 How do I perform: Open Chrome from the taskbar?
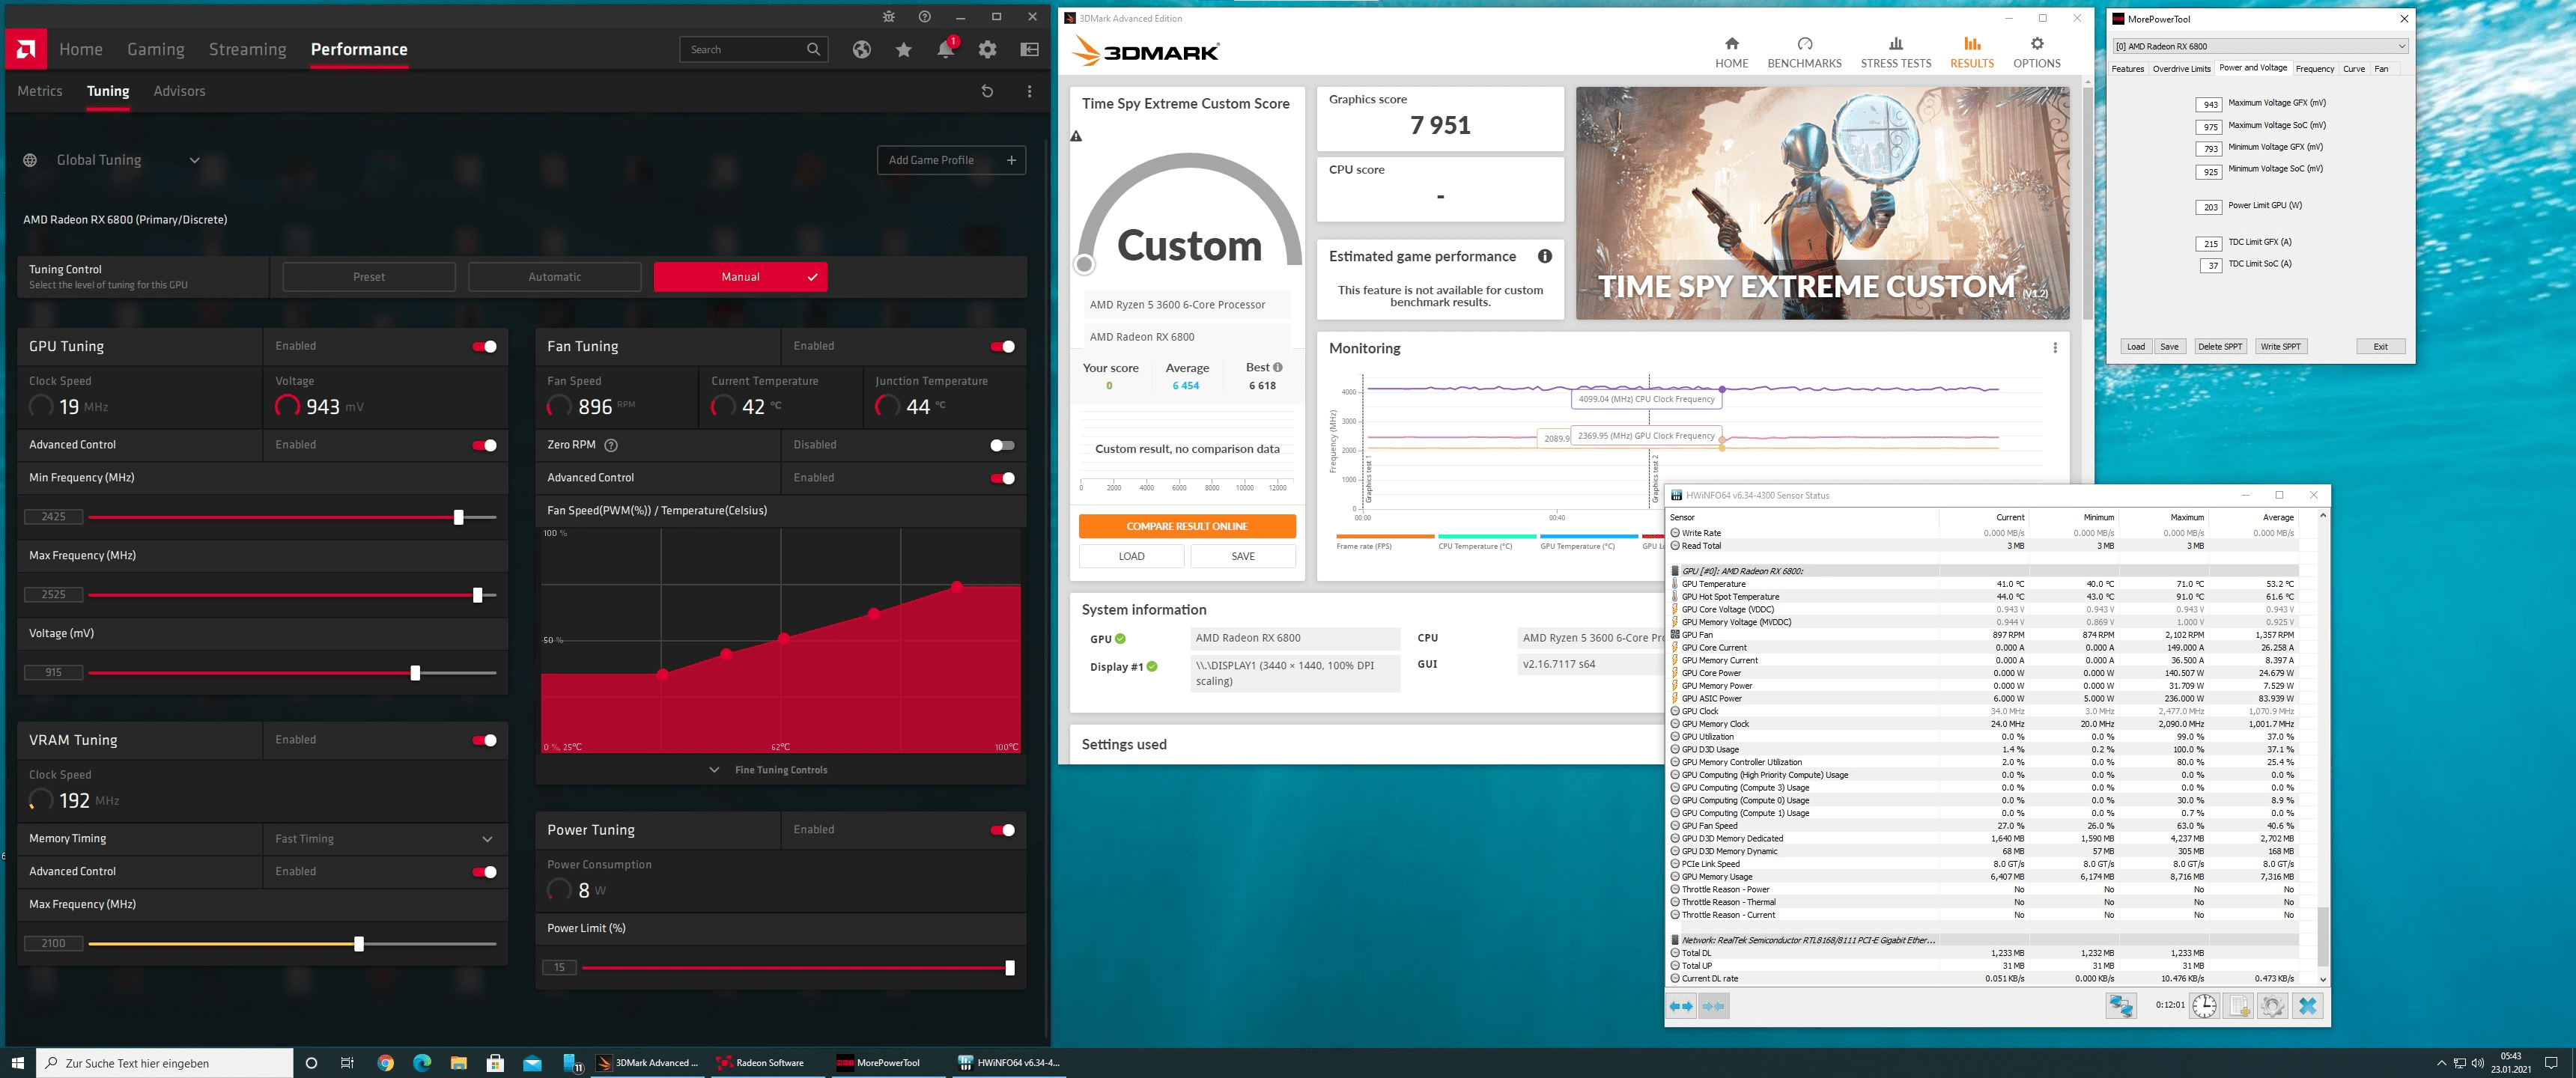[x=385, y=1063]
